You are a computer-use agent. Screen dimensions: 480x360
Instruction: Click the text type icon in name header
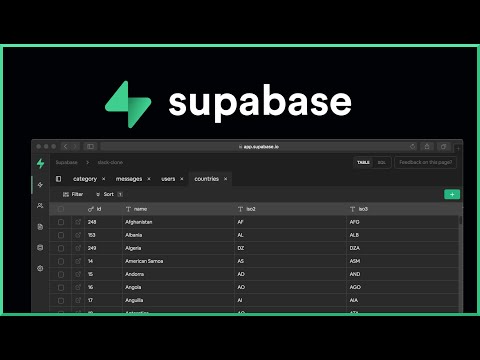tap(128, 209)
